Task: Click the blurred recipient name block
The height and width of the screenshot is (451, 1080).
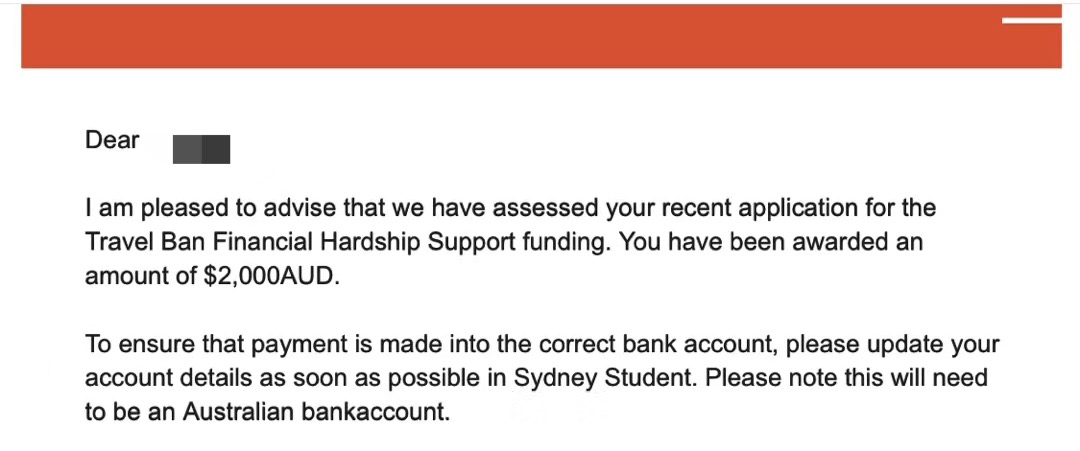Action: tap(201, 150)
